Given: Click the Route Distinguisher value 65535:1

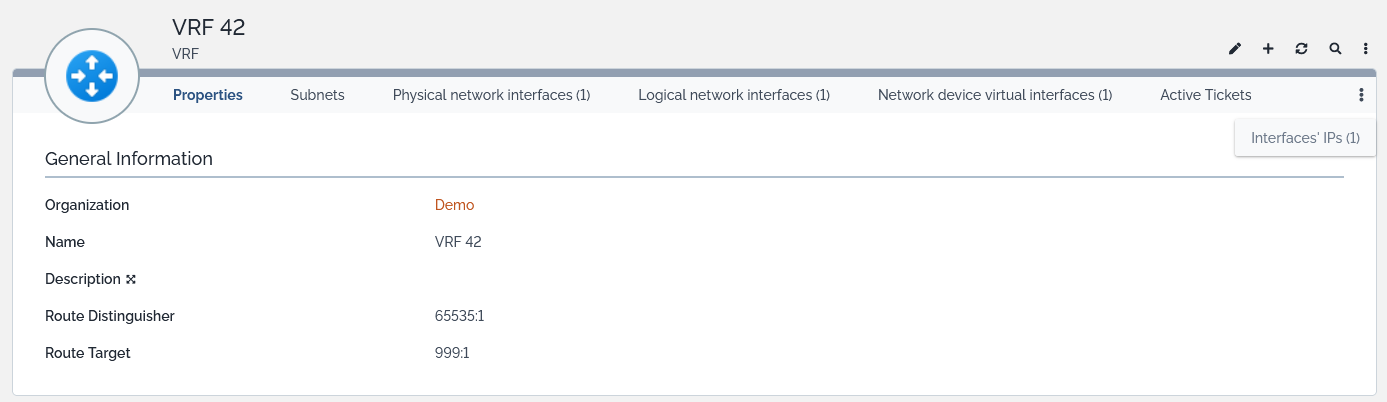Looking at the screenshot, I should coord(459,316).
